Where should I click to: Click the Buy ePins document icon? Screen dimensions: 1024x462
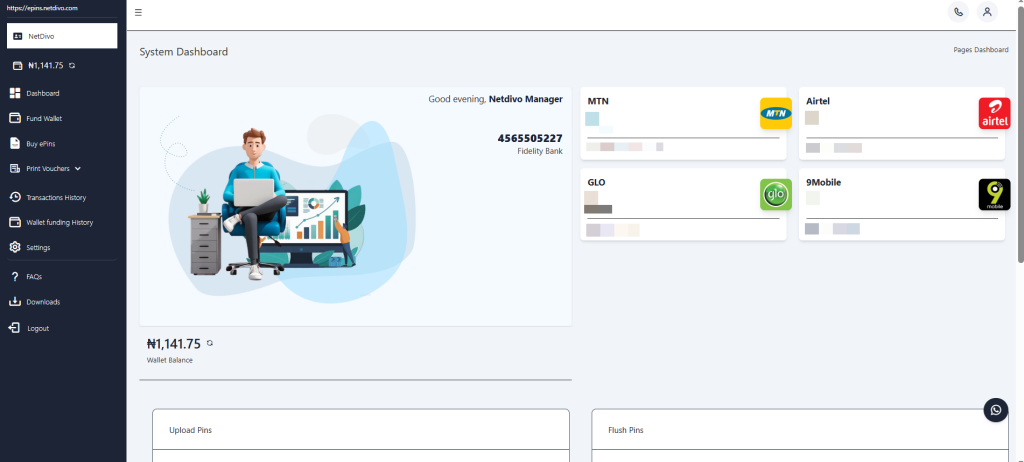click(x=15, y=143)
